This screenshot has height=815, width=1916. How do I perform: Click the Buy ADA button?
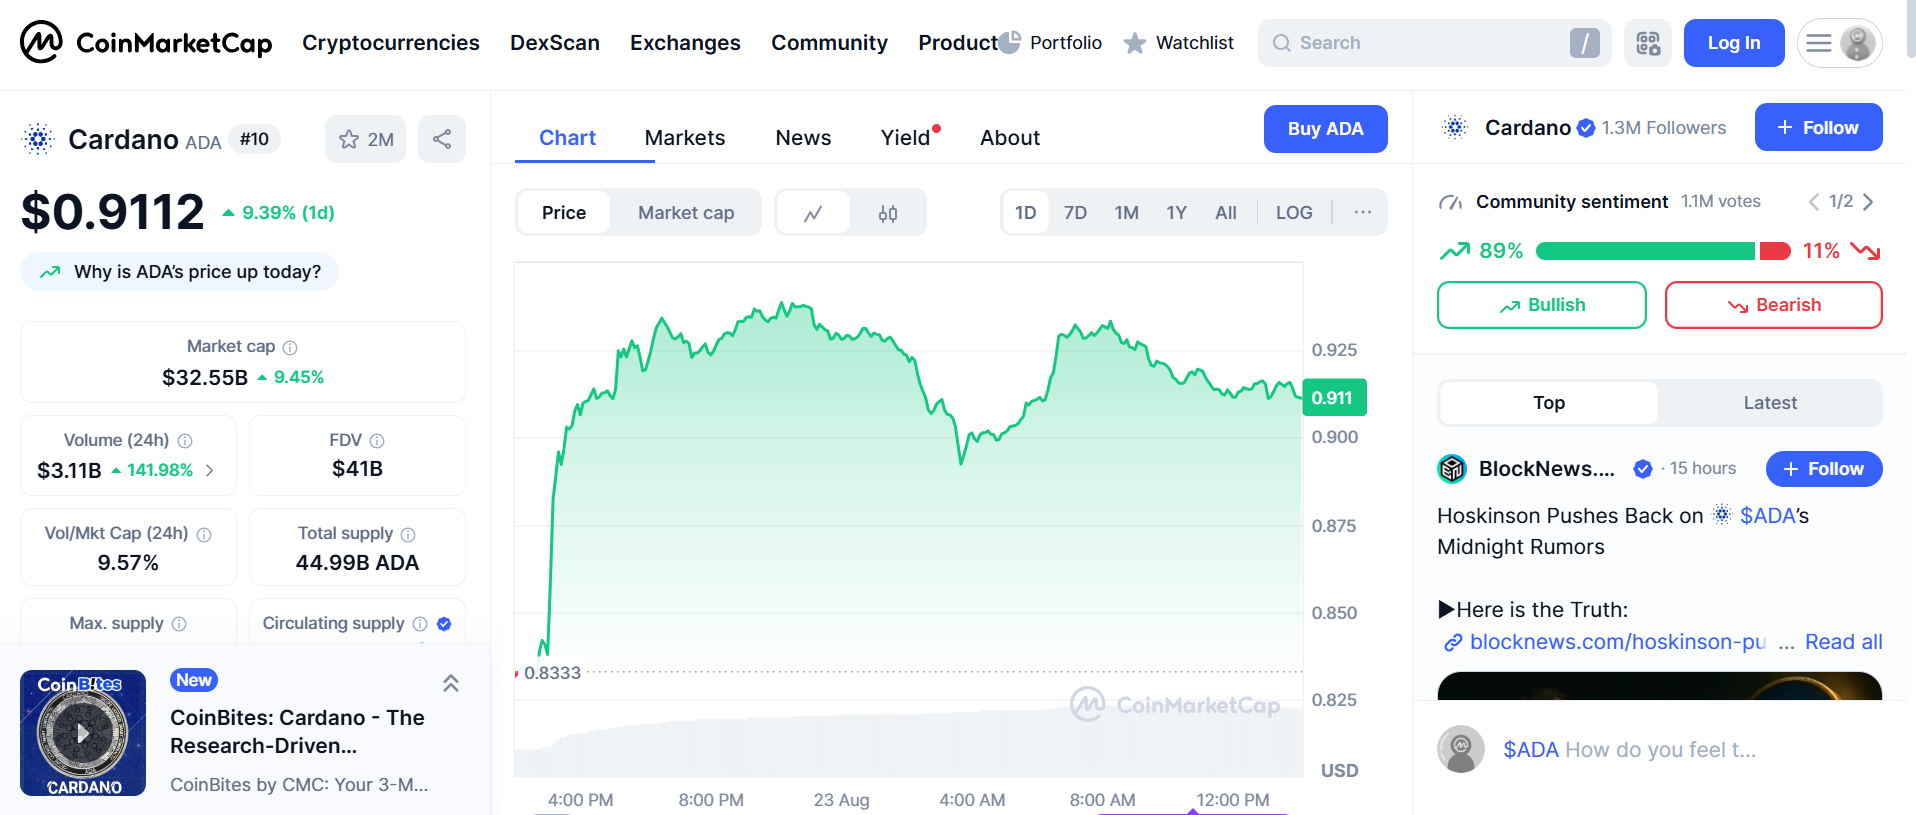[x=1325, y=129]
